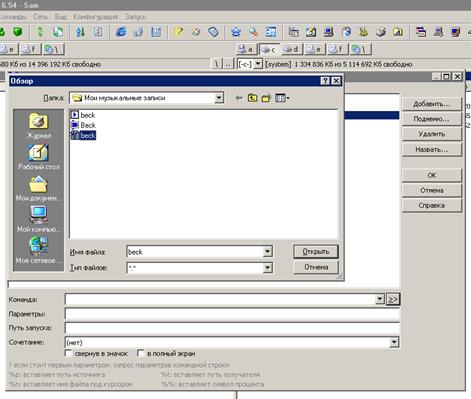Click the up one level folder icon

click(x=252, y=98)
